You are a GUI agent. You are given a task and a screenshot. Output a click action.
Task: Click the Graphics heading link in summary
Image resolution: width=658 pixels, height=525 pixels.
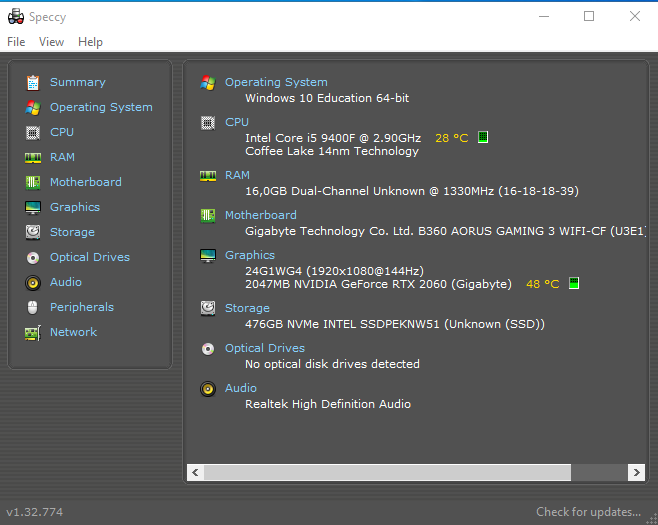pos(250,255)
